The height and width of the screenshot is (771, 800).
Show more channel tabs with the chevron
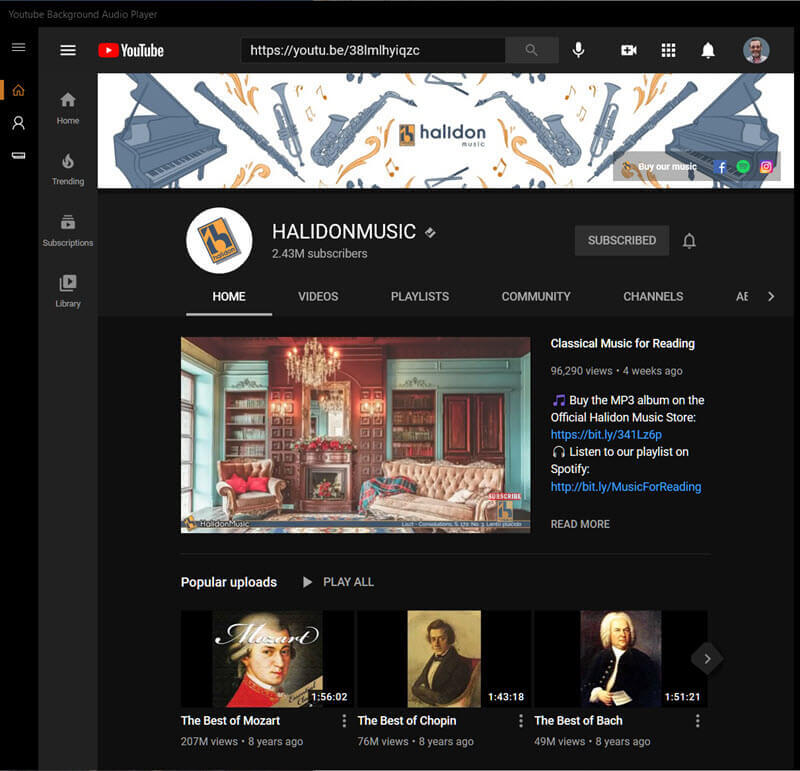point(771,296)
